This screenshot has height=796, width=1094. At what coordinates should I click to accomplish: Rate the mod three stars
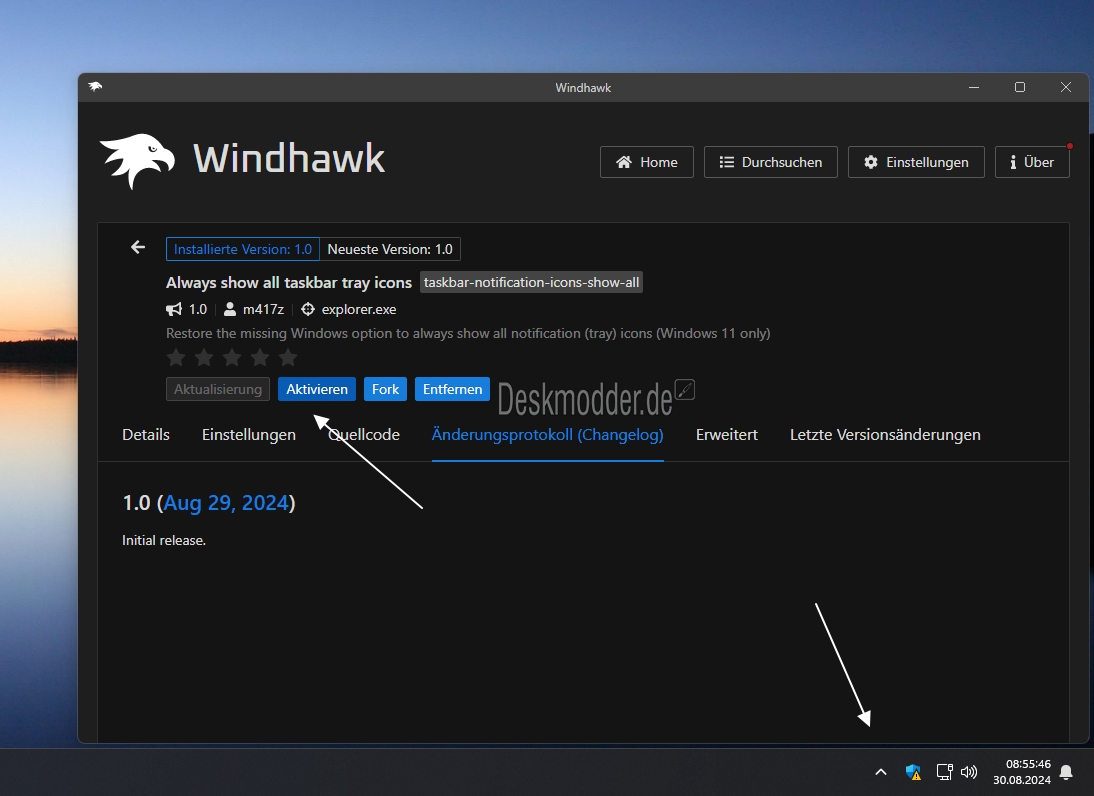click(x=232, y=358)
